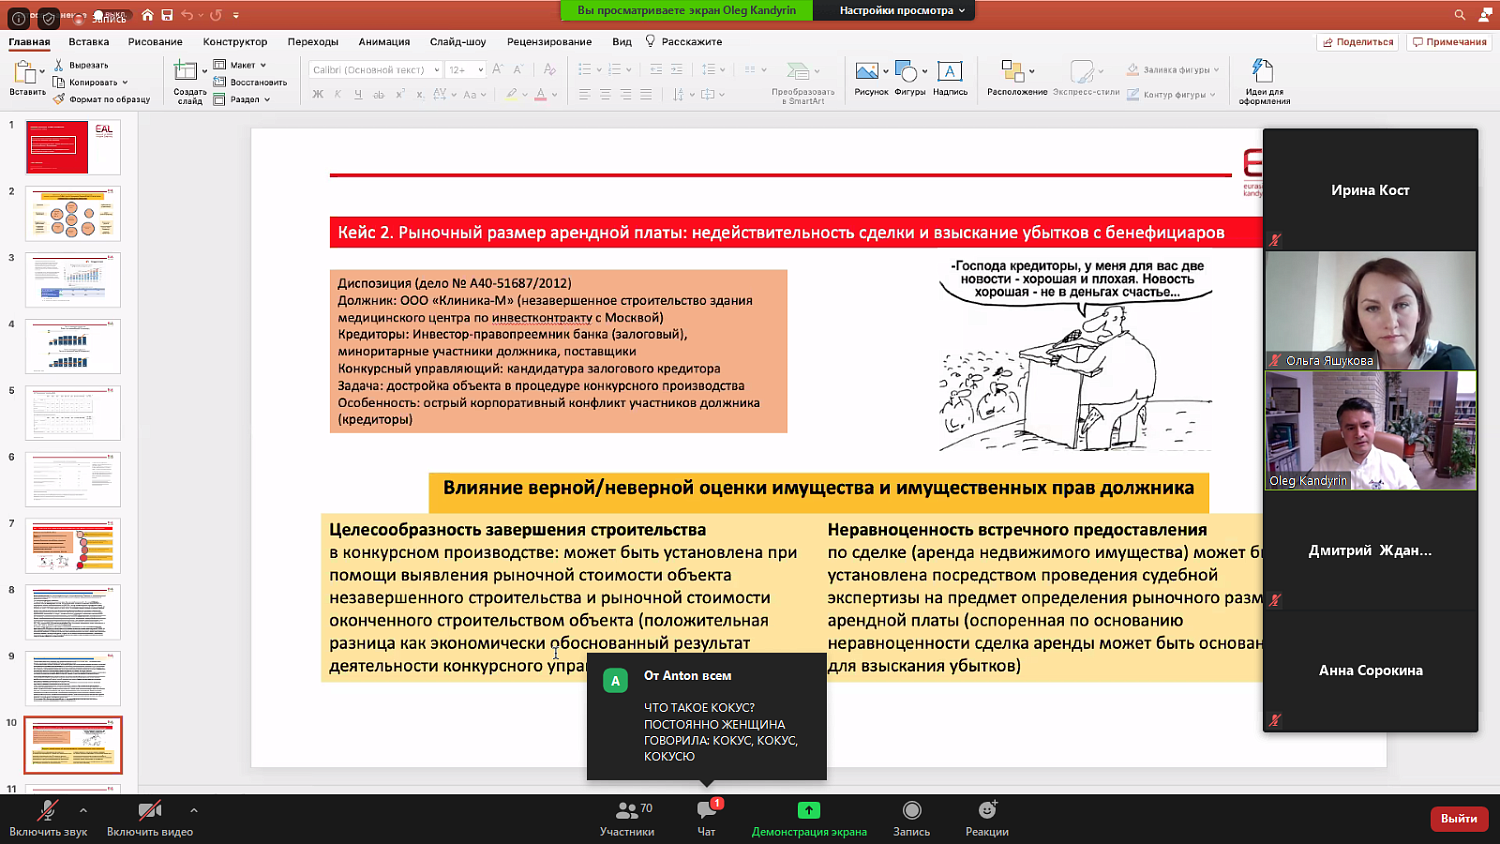Toggle Superscript formatting
This screenshot has height=844, width=1500.
pyautogui.click(x=400, y=94)
